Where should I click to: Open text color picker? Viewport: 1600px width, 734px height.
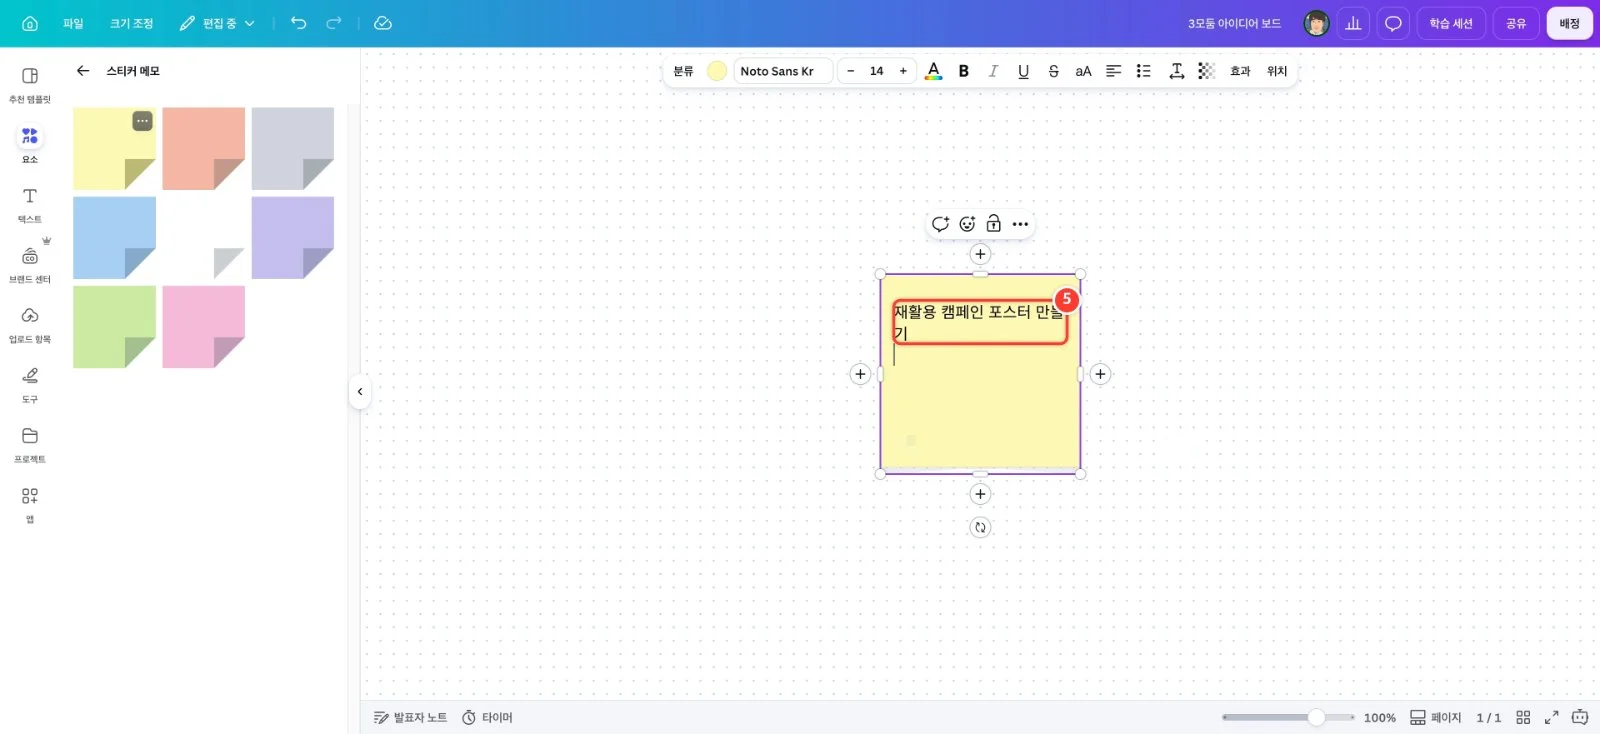(933, 71)
